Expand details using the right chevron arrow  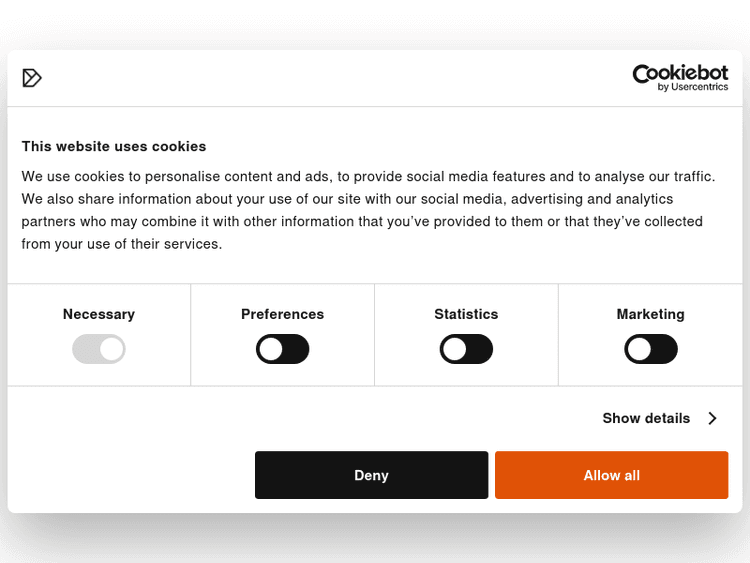coord(712,418)
